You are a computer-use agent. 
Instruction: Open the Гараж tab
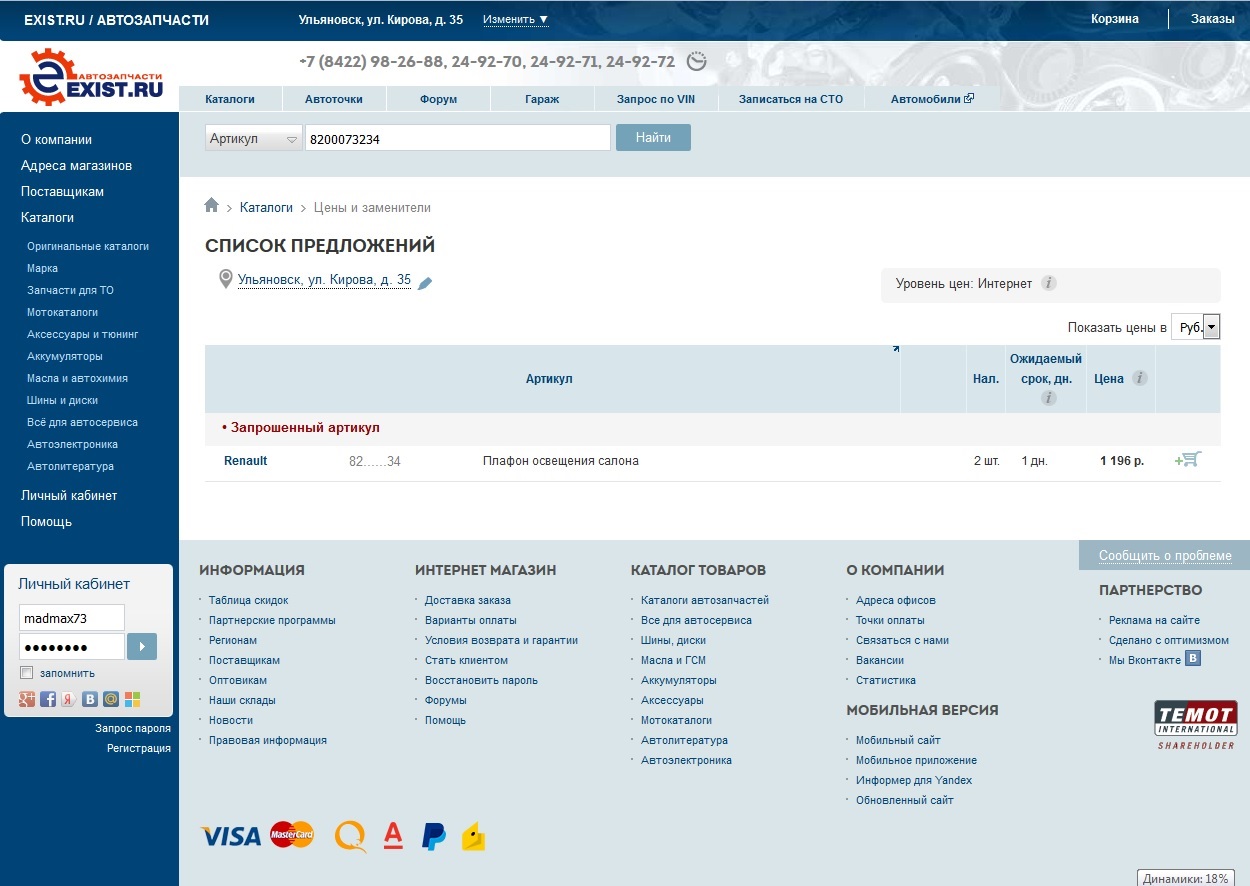coord(542,99)
